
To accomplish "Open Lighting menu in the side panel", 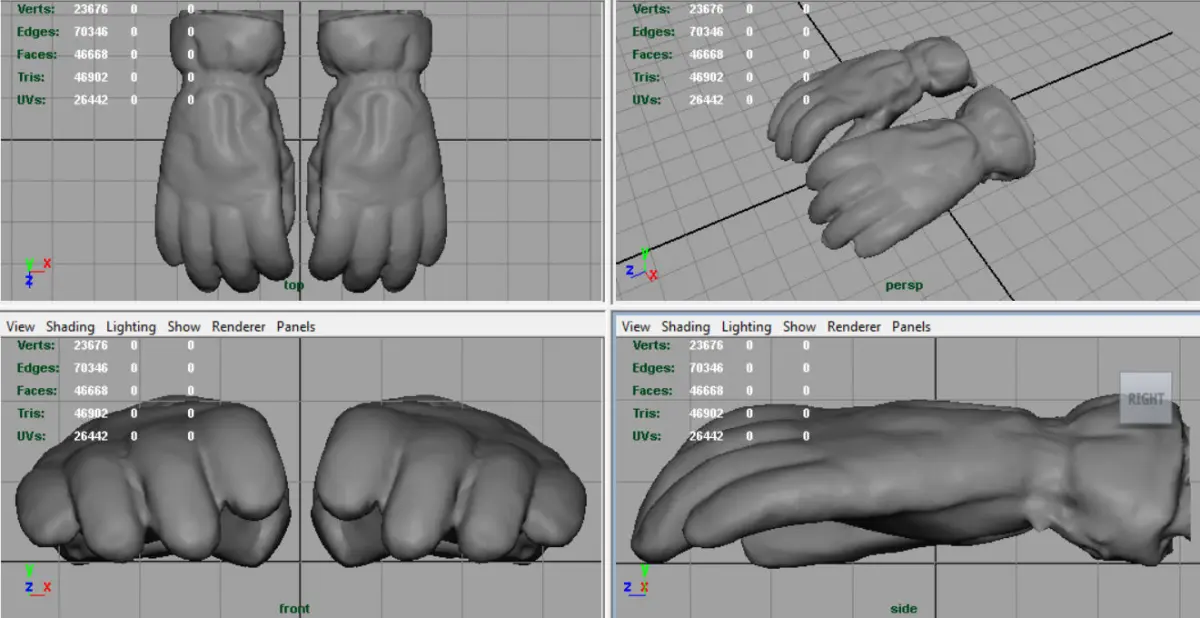I will click(747, 327).
